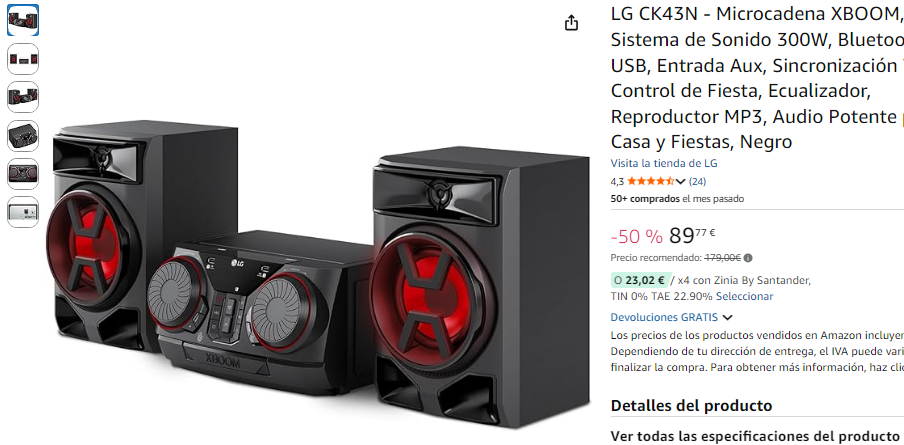
Task: Select the fourth thumbnail showing the main unit
Action: [23, 135]
